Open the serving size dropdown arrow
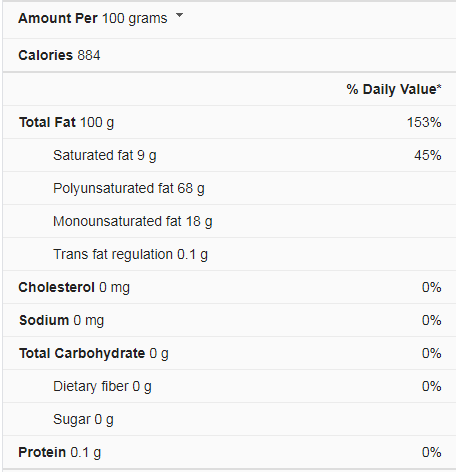Viewport: 456px width, 472px height. point(179,15)
